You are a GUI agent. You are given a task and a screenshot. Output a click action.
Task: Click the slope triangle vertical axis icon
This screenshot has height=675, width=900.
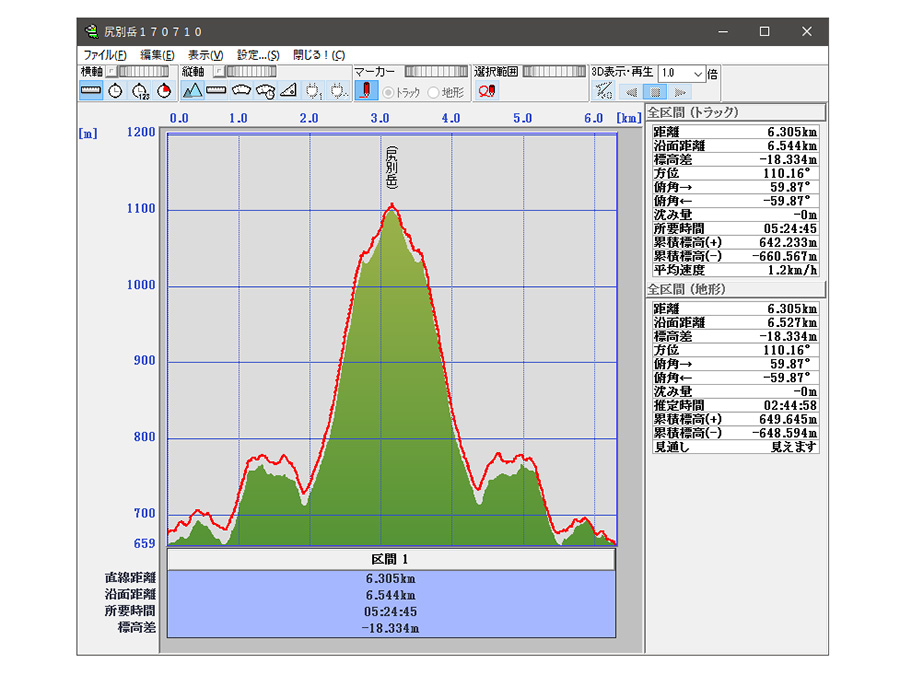[288, 91]
